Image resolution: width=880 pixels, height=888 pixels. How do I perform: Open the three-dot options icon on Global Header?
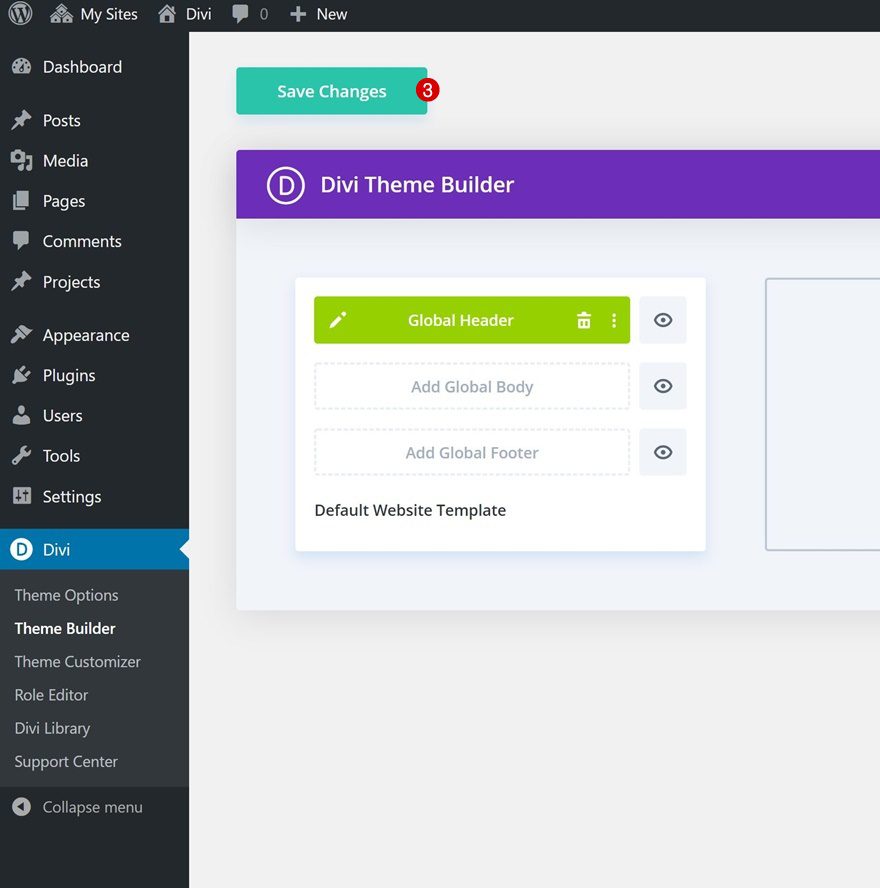[x=614, y=320]
